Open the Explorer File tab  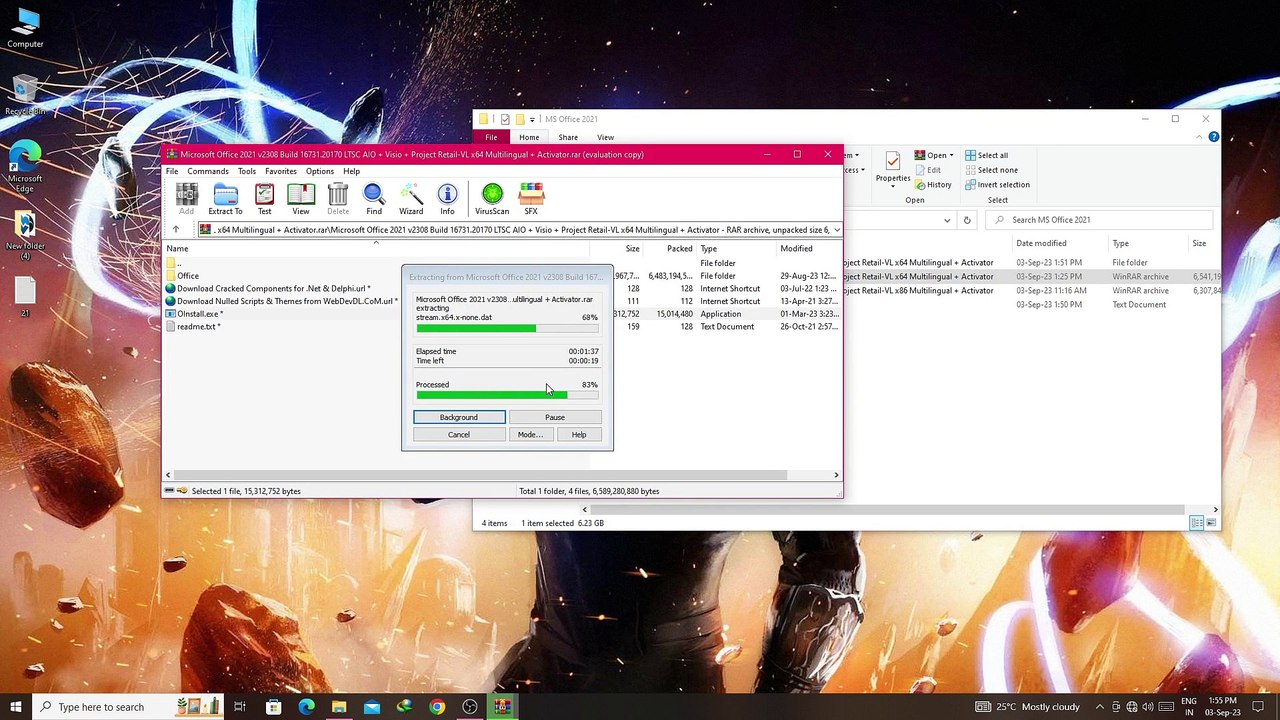(491, 137)
